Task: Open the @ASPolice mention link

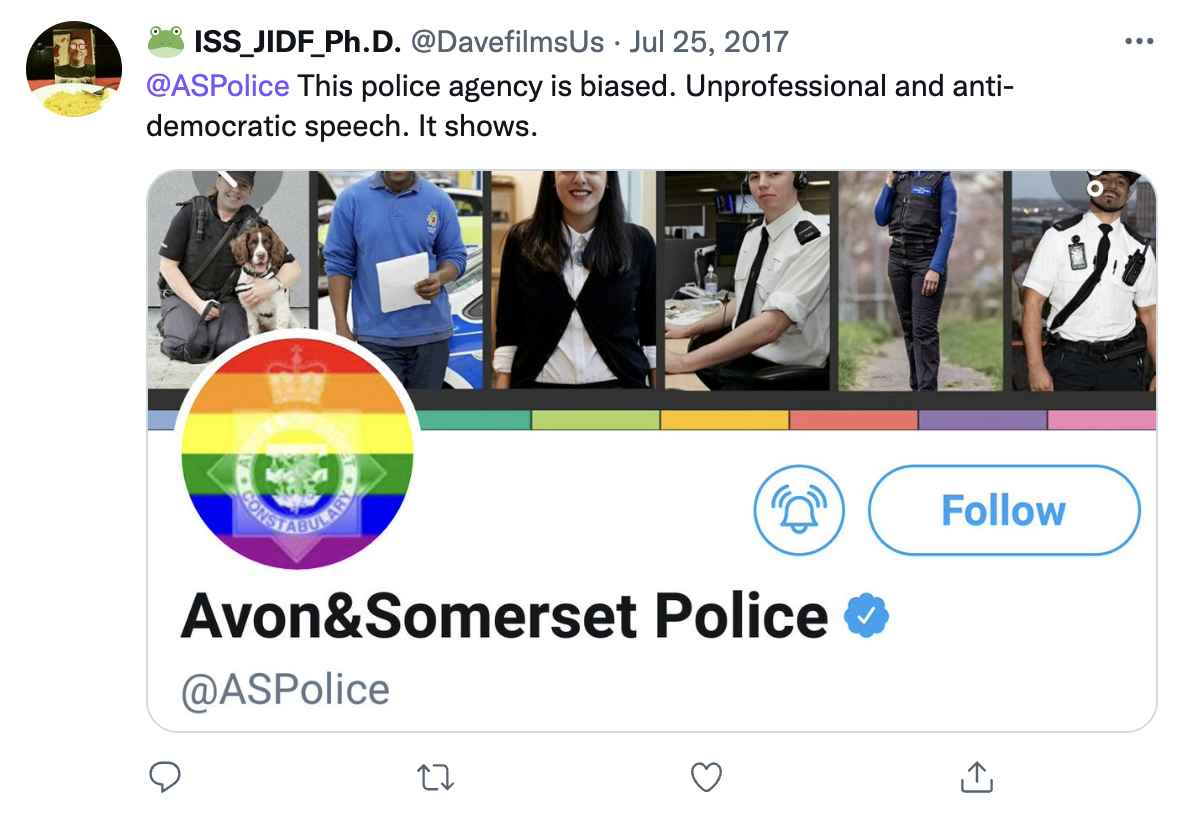Action: click(218, 86)
